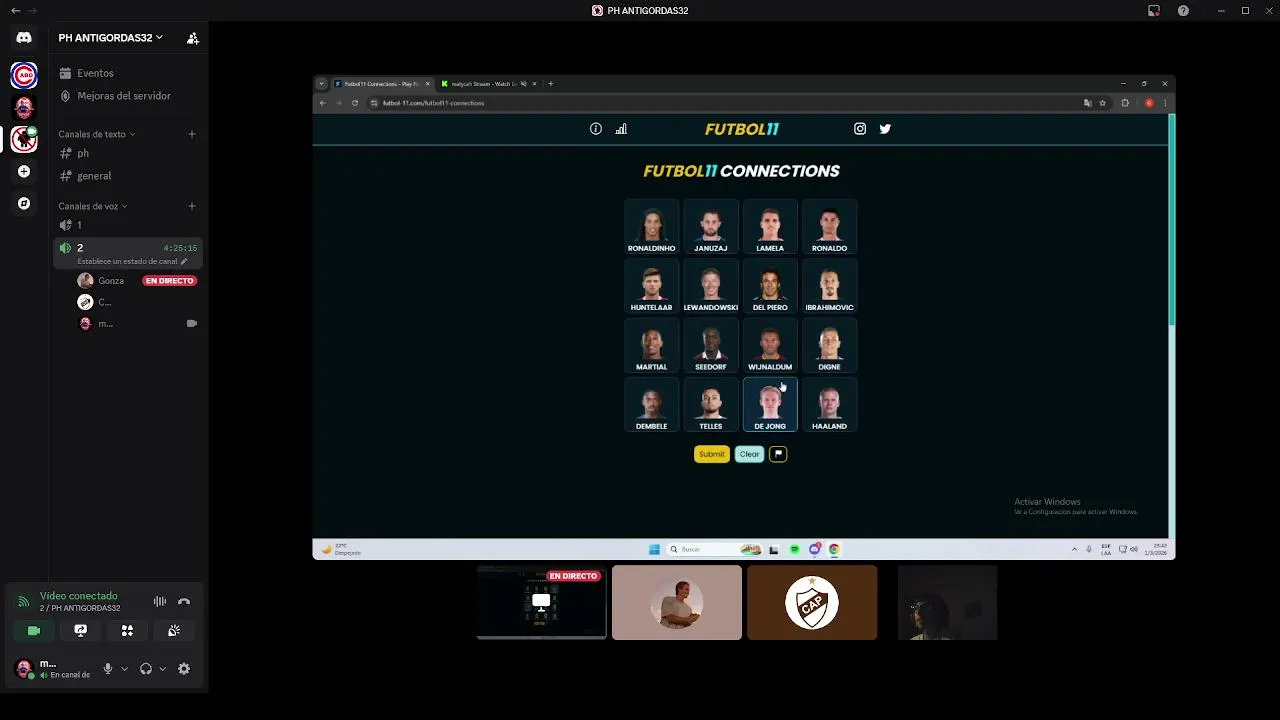The height and width of the screenshot is (720, 1280).
Task: Open Mejoras del servidor
Action: pos(128,96)
